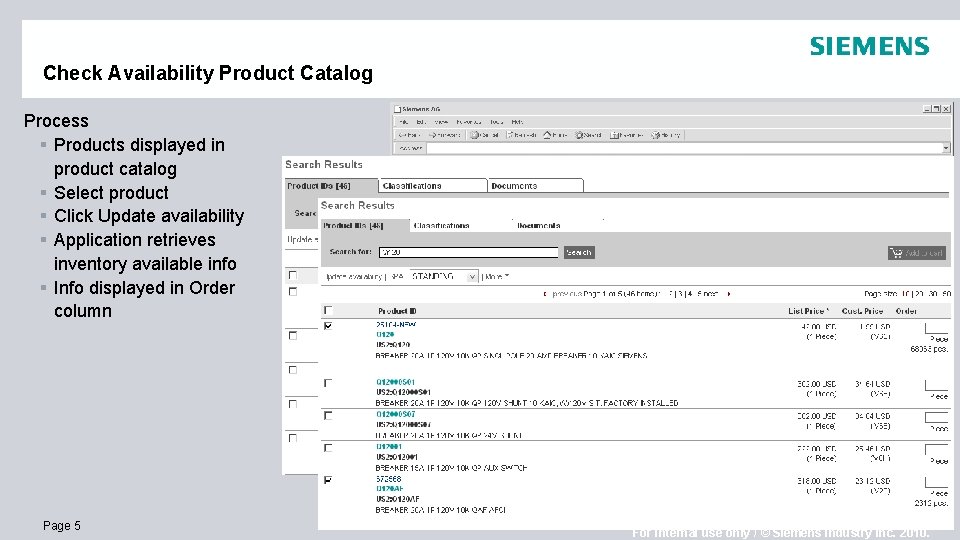Set page size to 50

pyautogui.click(x=947, y=294)
